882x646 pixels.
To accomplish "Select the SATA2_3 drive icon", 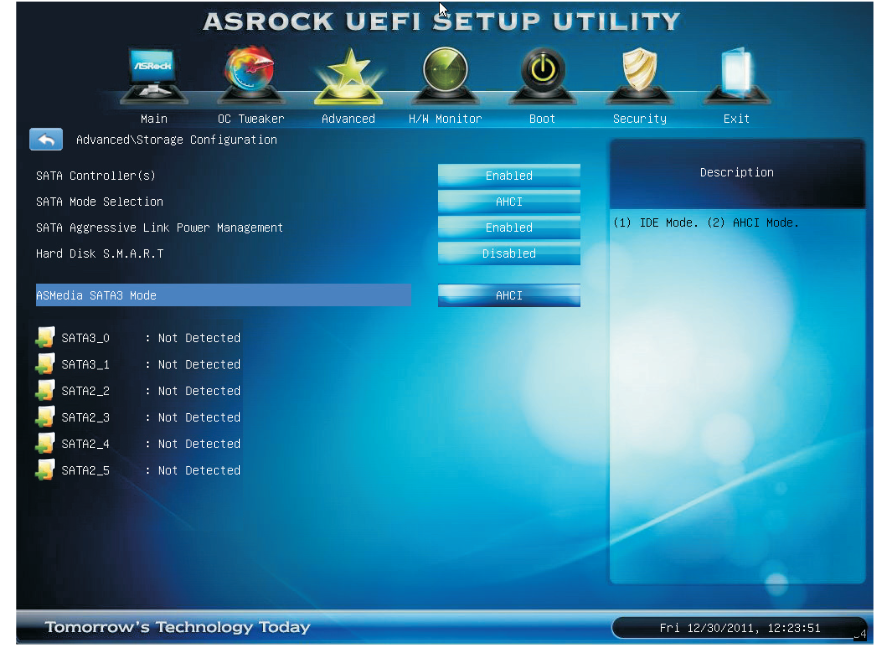I will click(45, 417).
